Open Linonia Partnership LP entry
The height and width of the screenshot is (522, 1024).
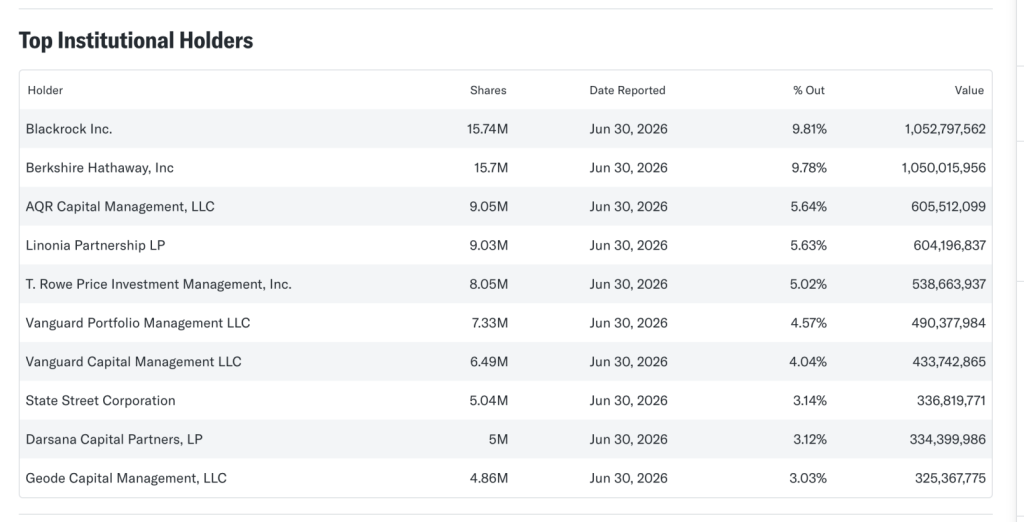click(95, 246)
